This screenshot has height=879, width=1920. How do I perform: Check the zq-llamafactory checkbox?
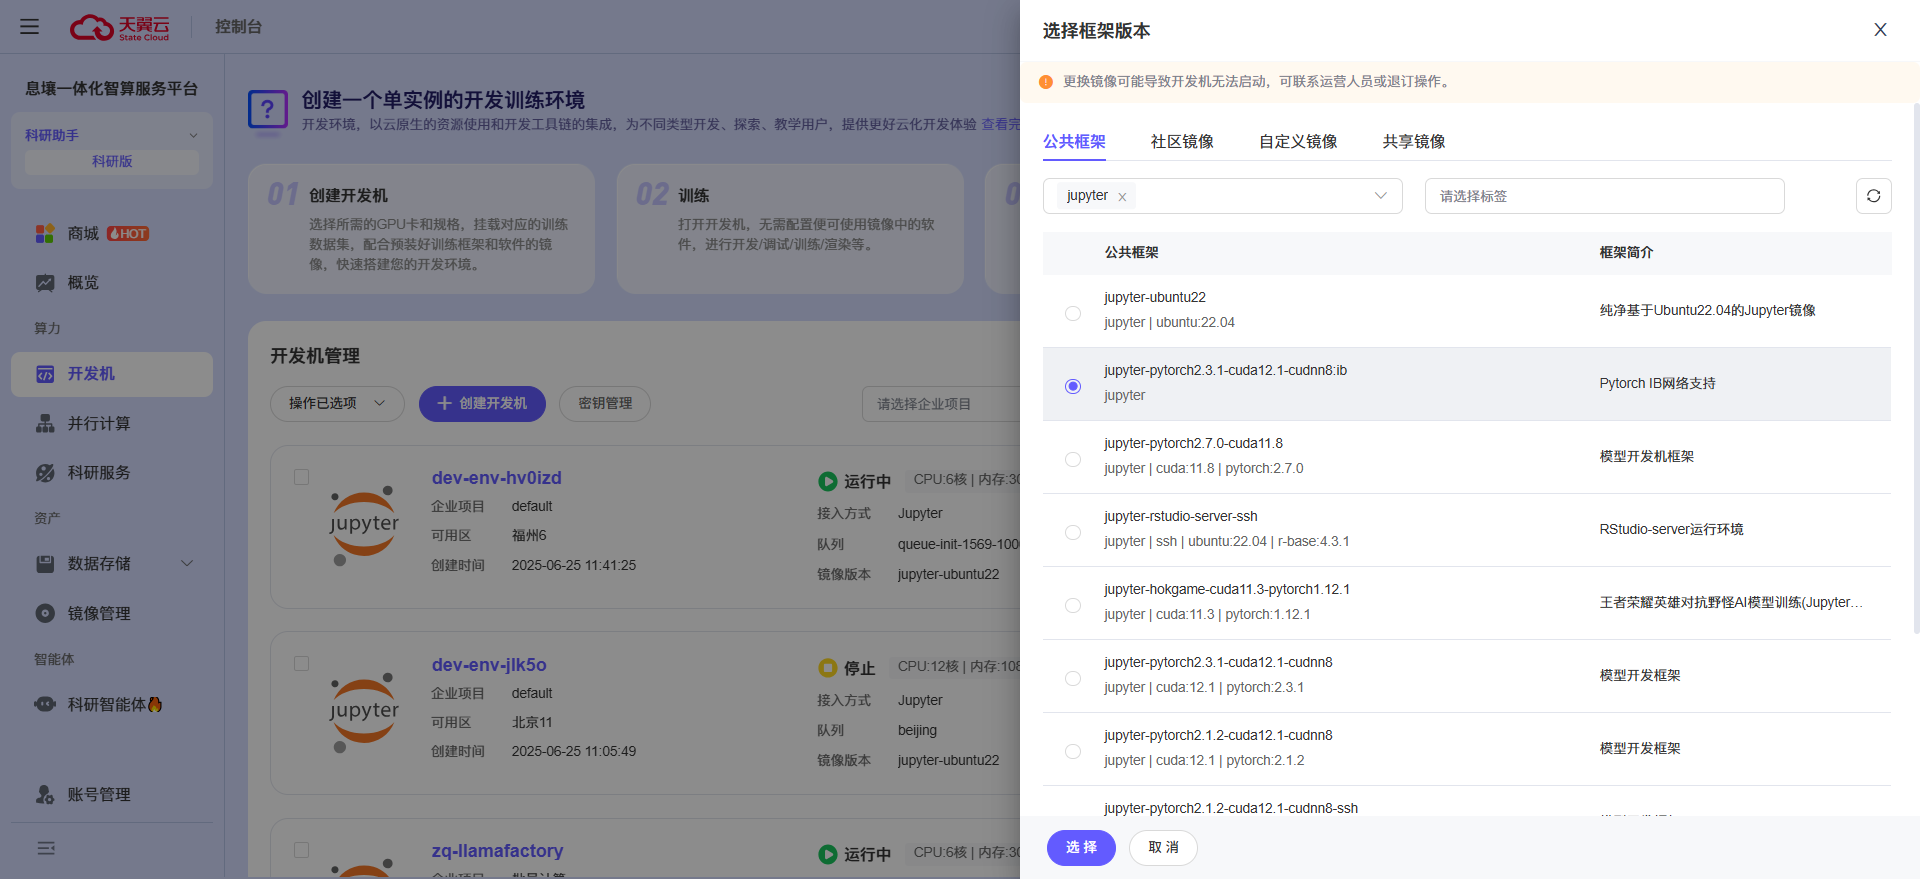tap(301, 850)
